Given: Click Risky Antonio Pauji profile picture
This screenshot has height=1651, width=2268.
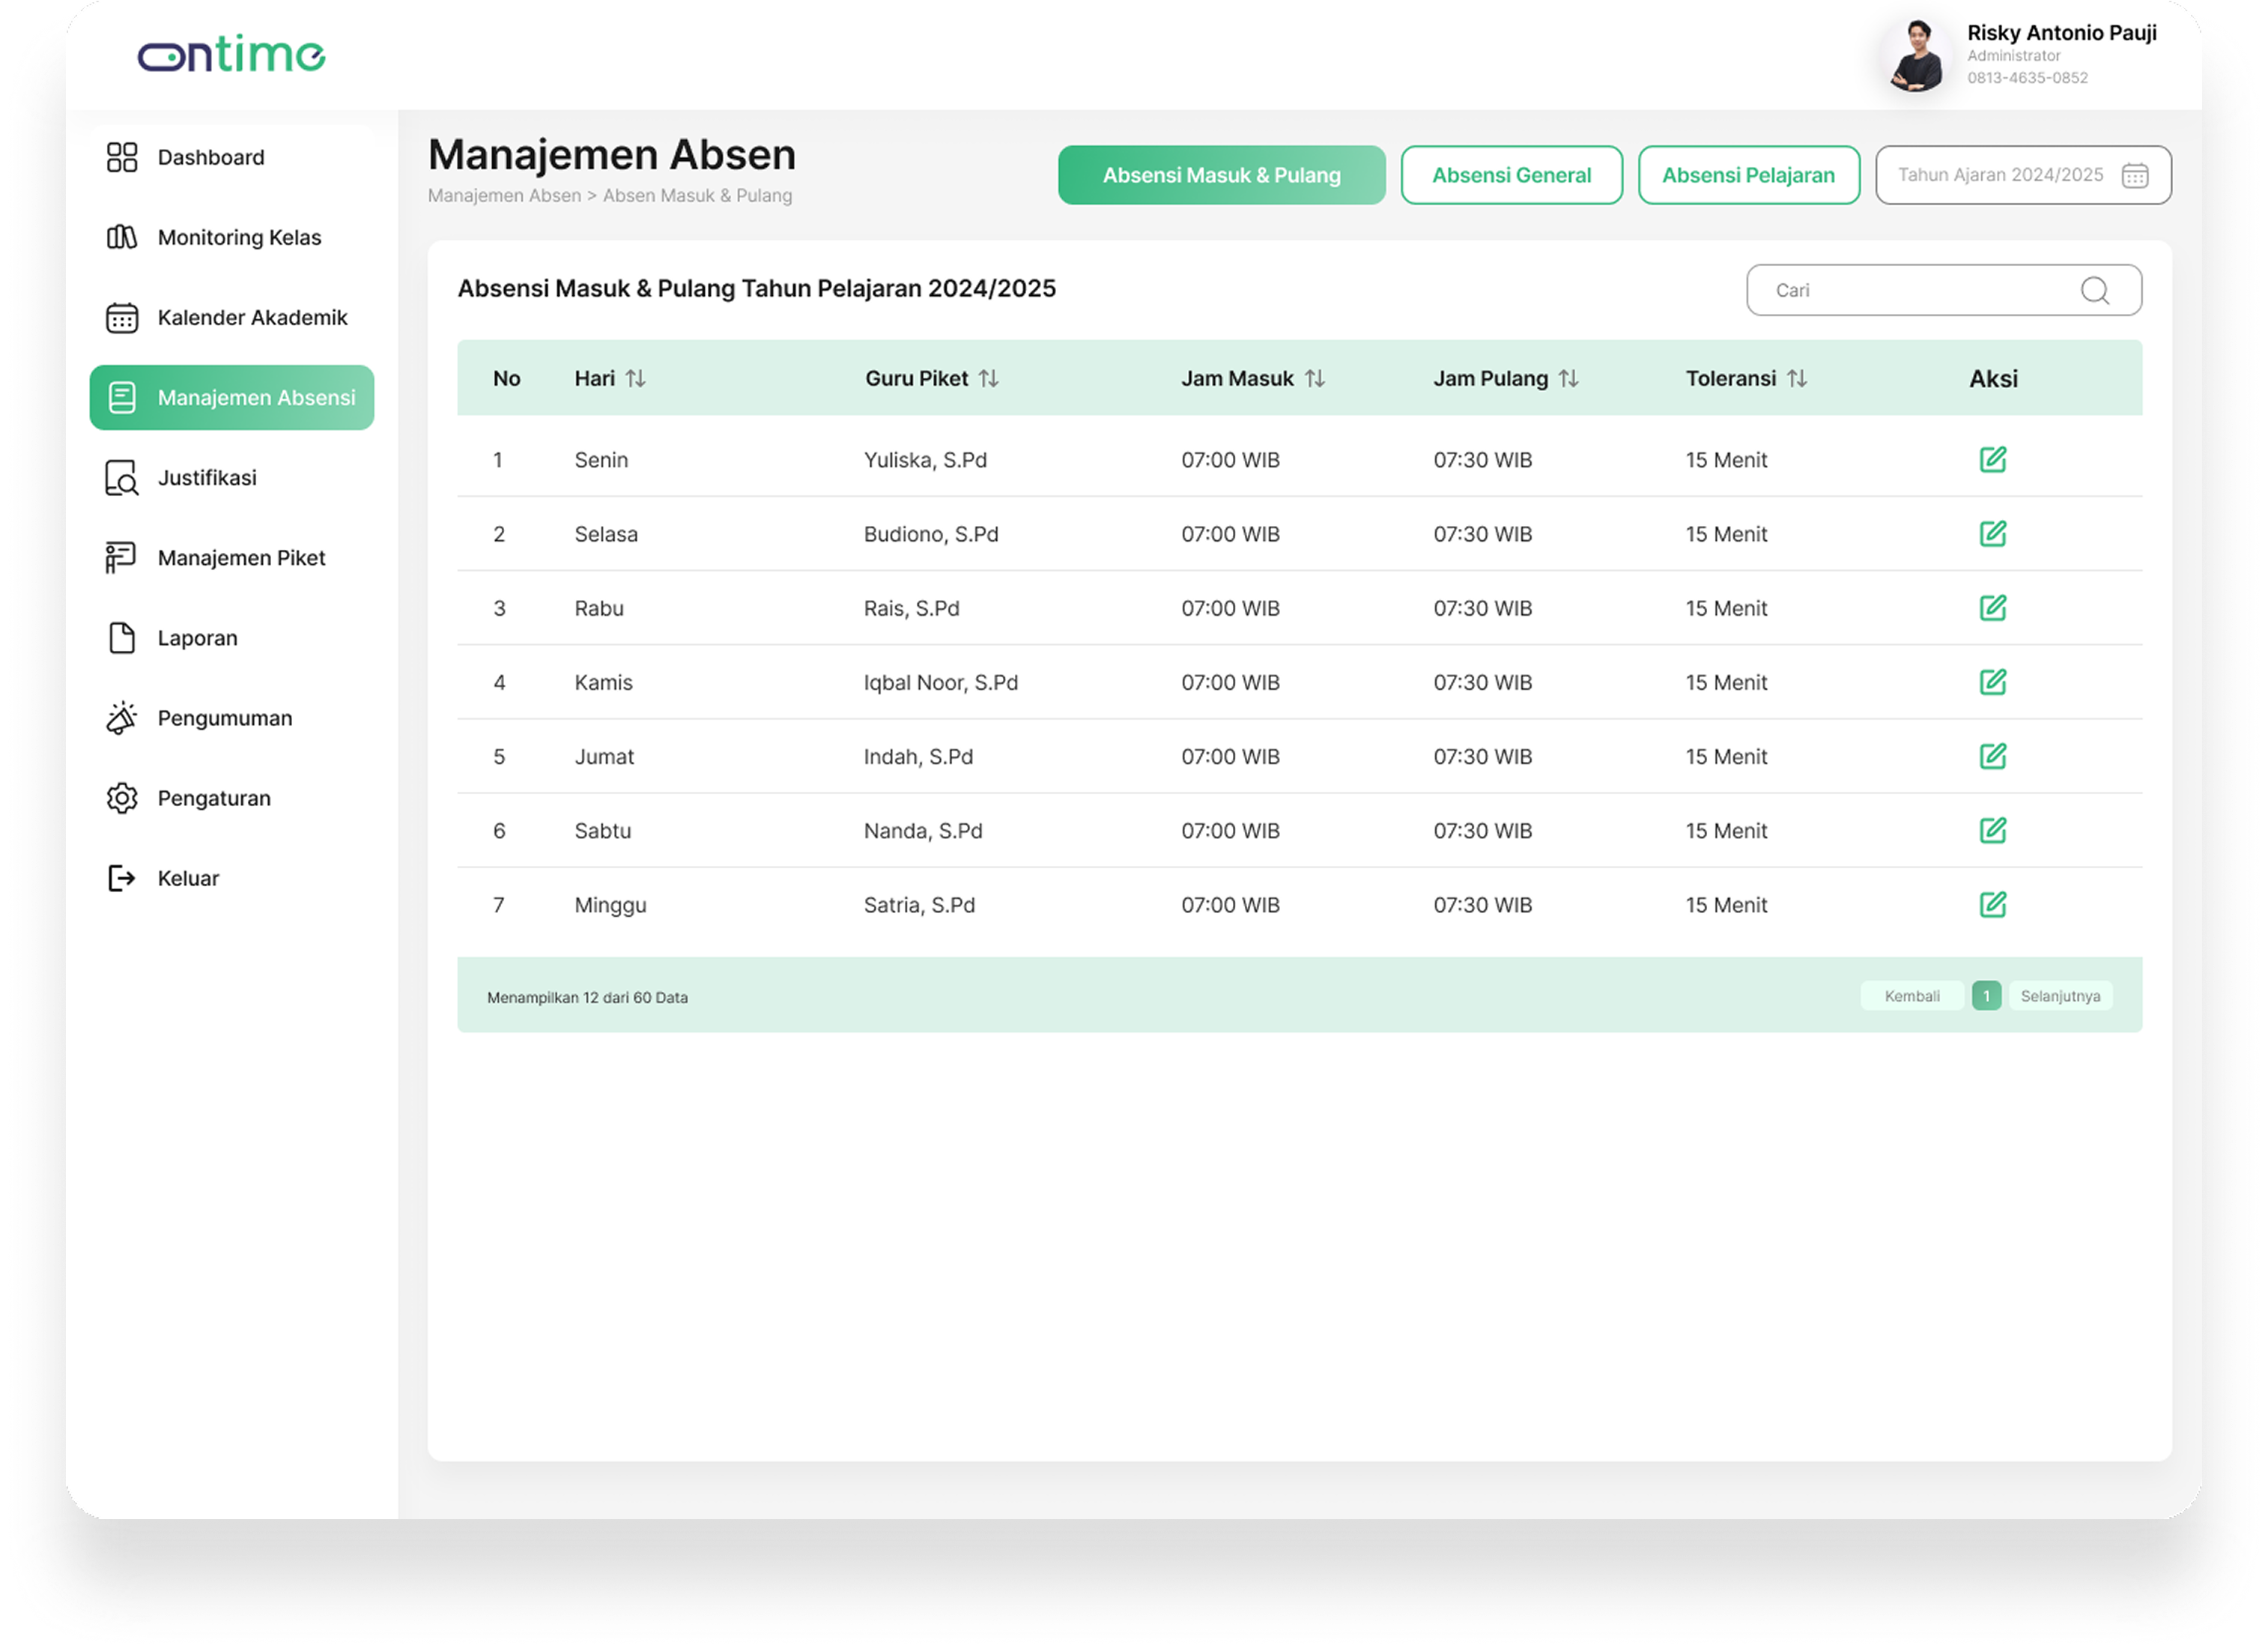Looking at the screenshot, I should point(1915,56).
